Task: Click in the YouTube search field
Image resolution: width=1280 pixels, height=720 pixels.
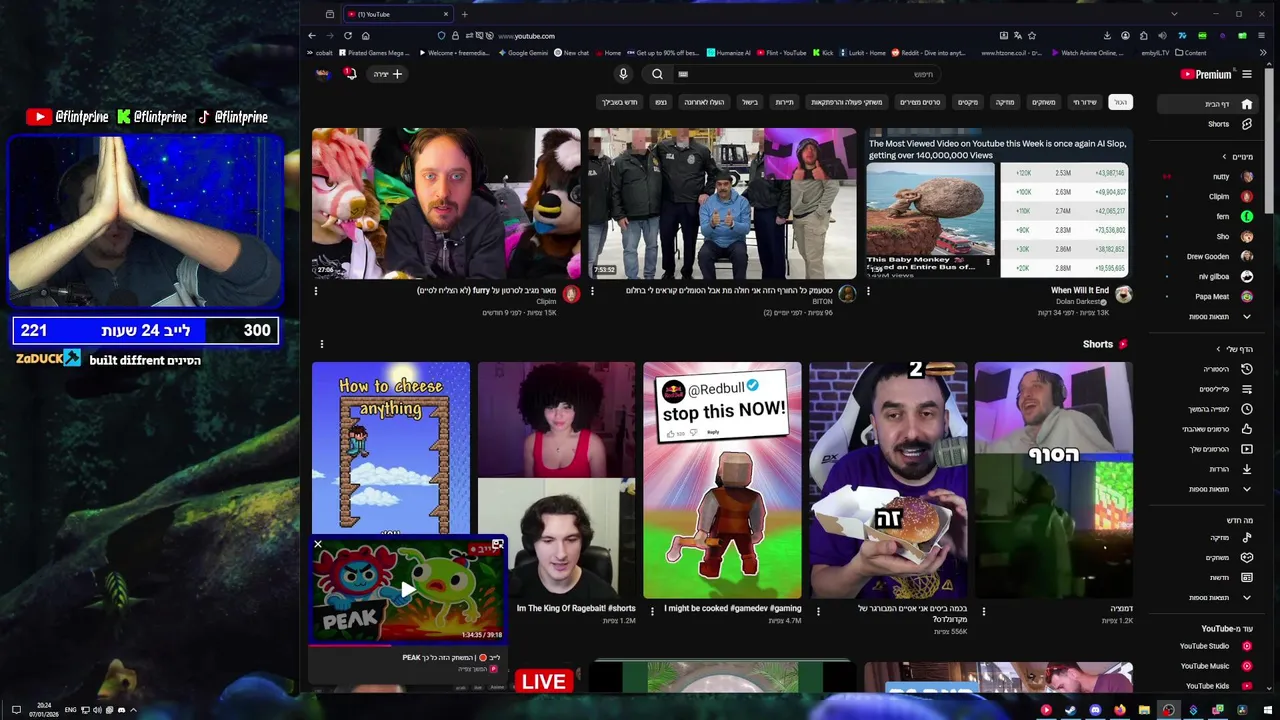Action: (805, 74)
